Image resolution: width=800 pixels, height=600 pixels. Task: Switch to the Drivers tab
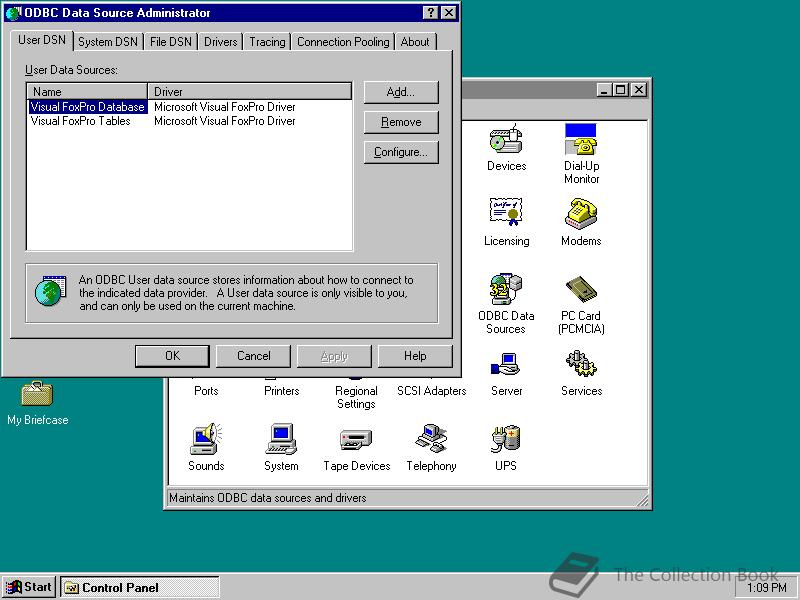[x=220, y=42]
